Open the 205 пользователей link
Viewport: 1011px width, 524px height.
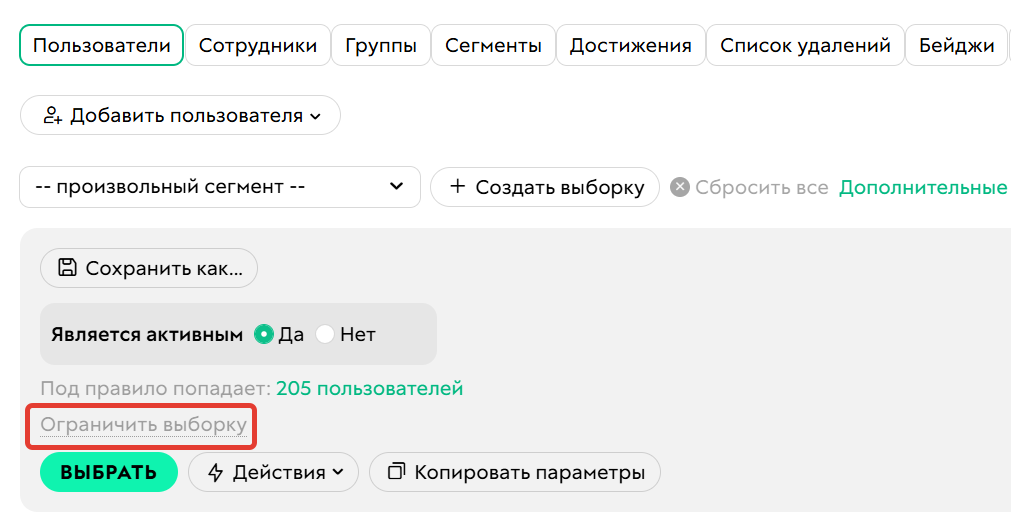[x=369, y=388]
